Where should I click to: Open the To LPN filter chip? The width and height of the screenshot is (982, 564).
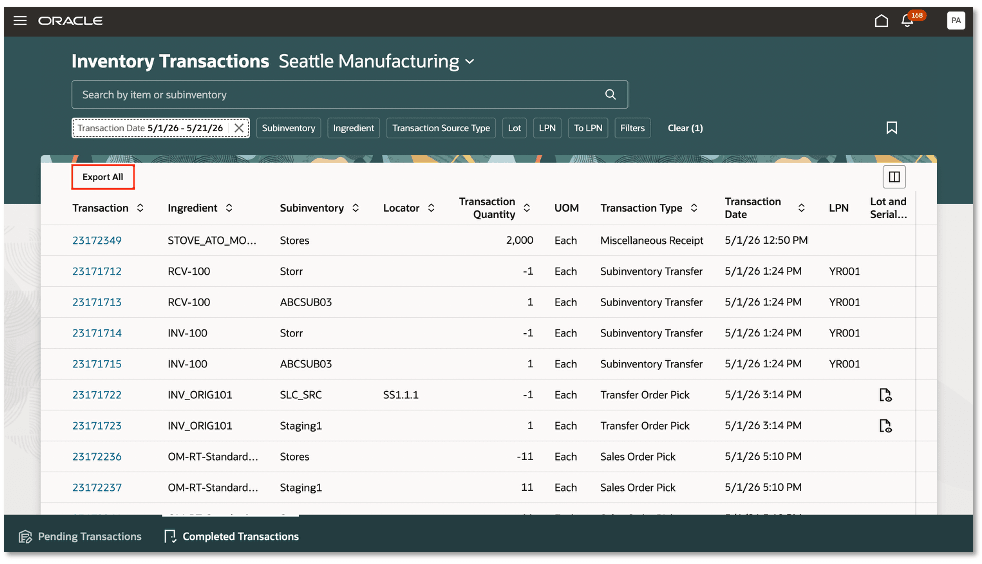[588, 128]
